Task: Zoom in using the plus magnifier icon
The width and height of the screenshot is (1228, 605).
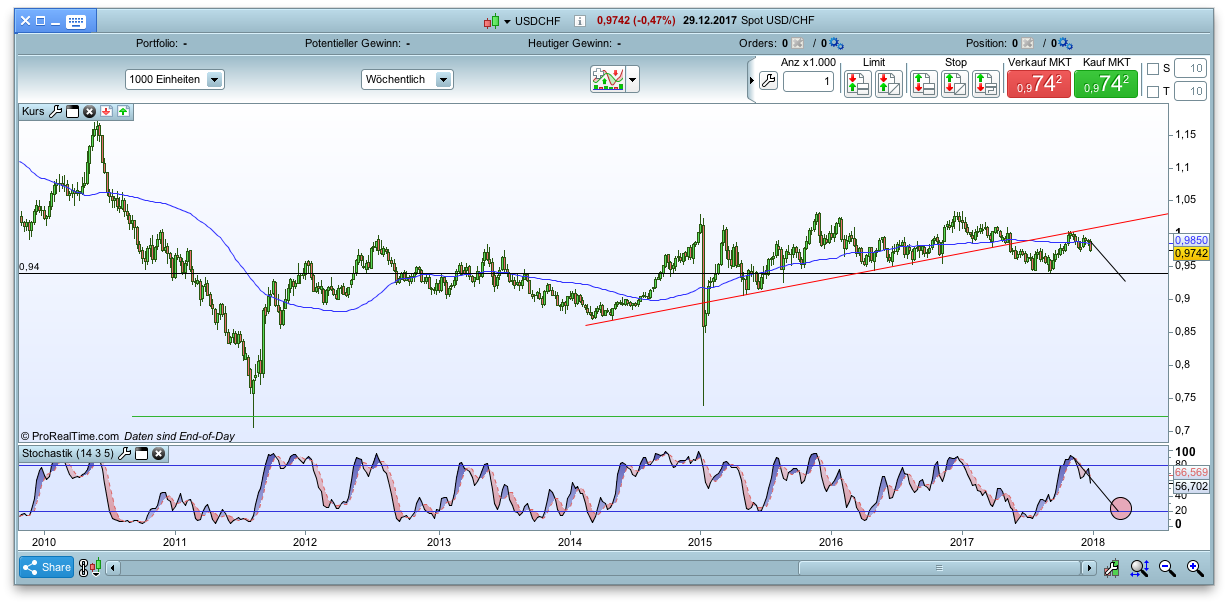Action: (1194, 567)
